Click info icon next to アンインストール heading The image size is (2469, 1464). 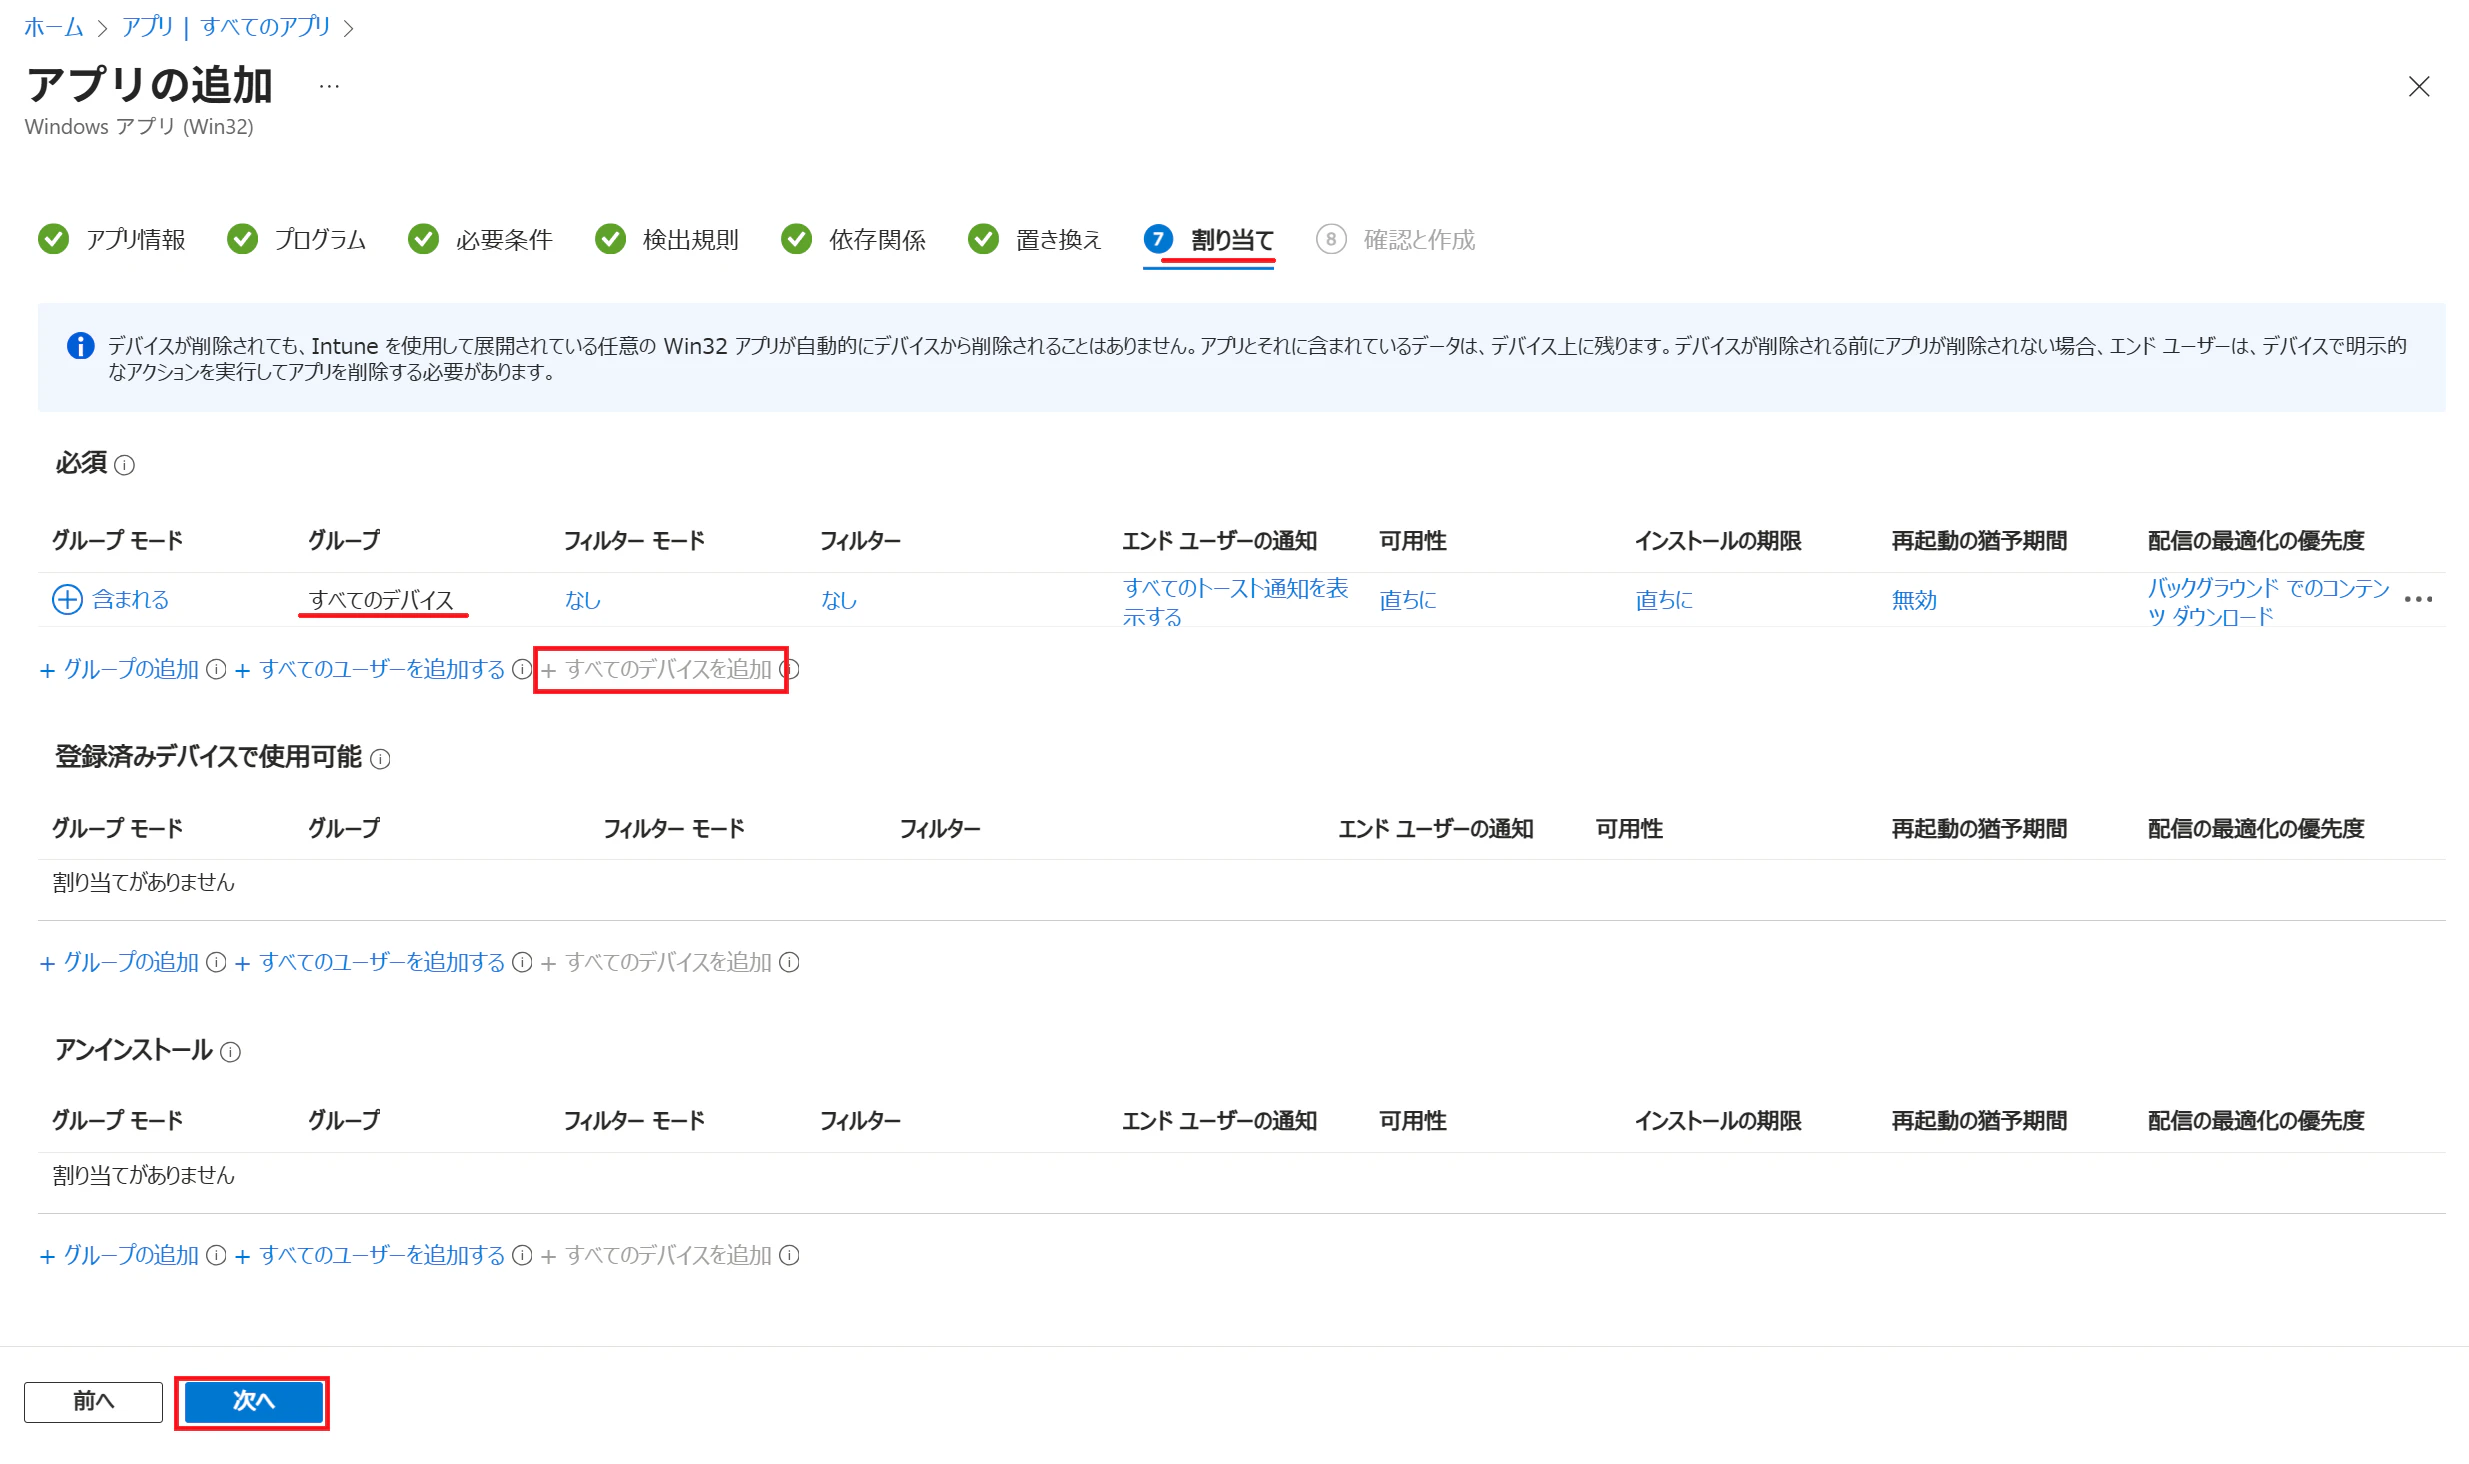[230, 1052]
